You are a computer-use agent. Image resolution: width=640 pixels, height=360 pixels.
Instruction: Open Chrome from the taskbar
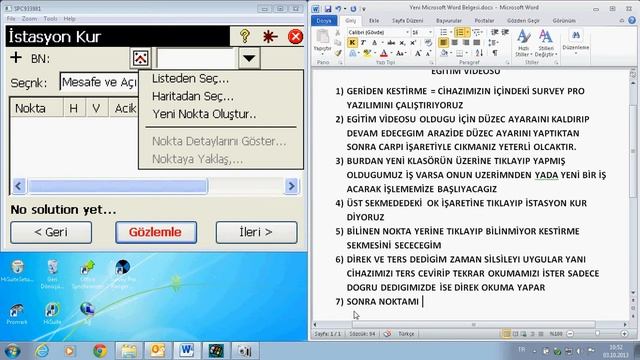tap(100, 351)
